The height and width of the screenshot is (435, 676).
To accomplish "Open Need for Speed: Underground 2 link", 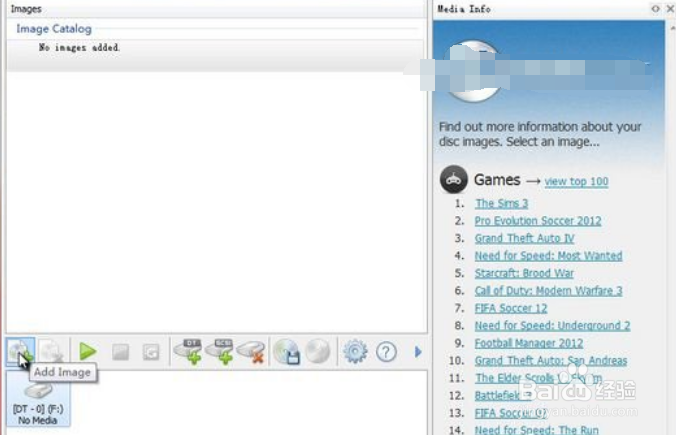I will pos(552,325).
